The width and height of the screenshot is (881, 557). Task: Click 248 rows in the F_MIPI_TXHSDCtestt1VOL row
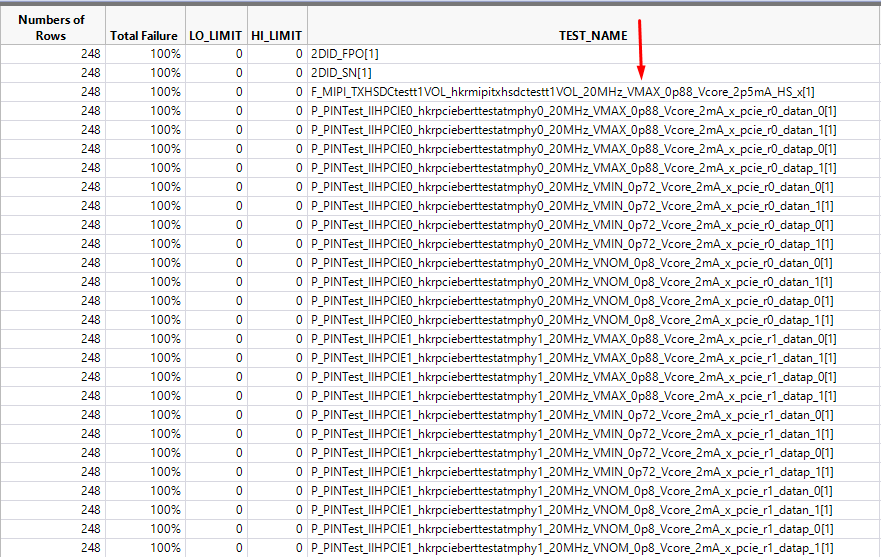click(90, 92)
